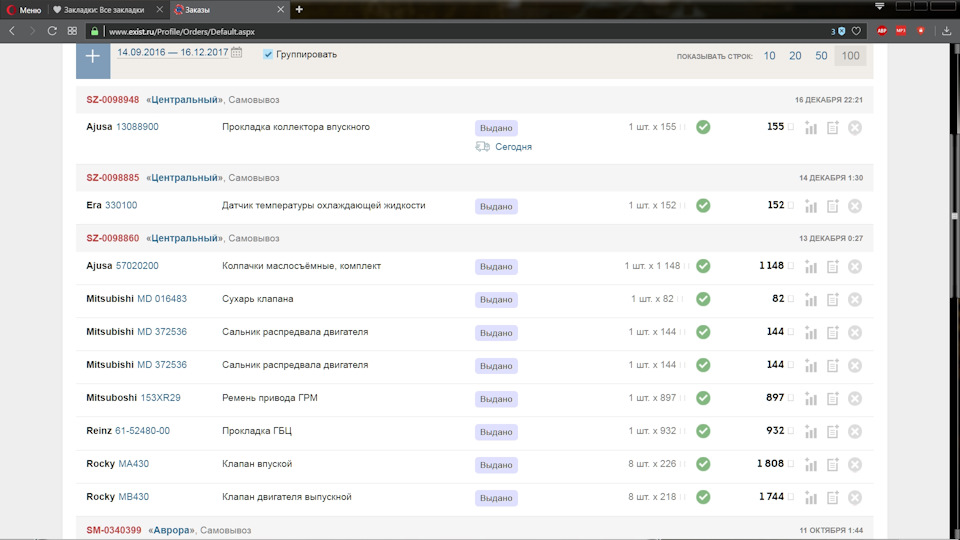Click the note icon for Era 330100
The image size is (960, 540).
(833, 206)
